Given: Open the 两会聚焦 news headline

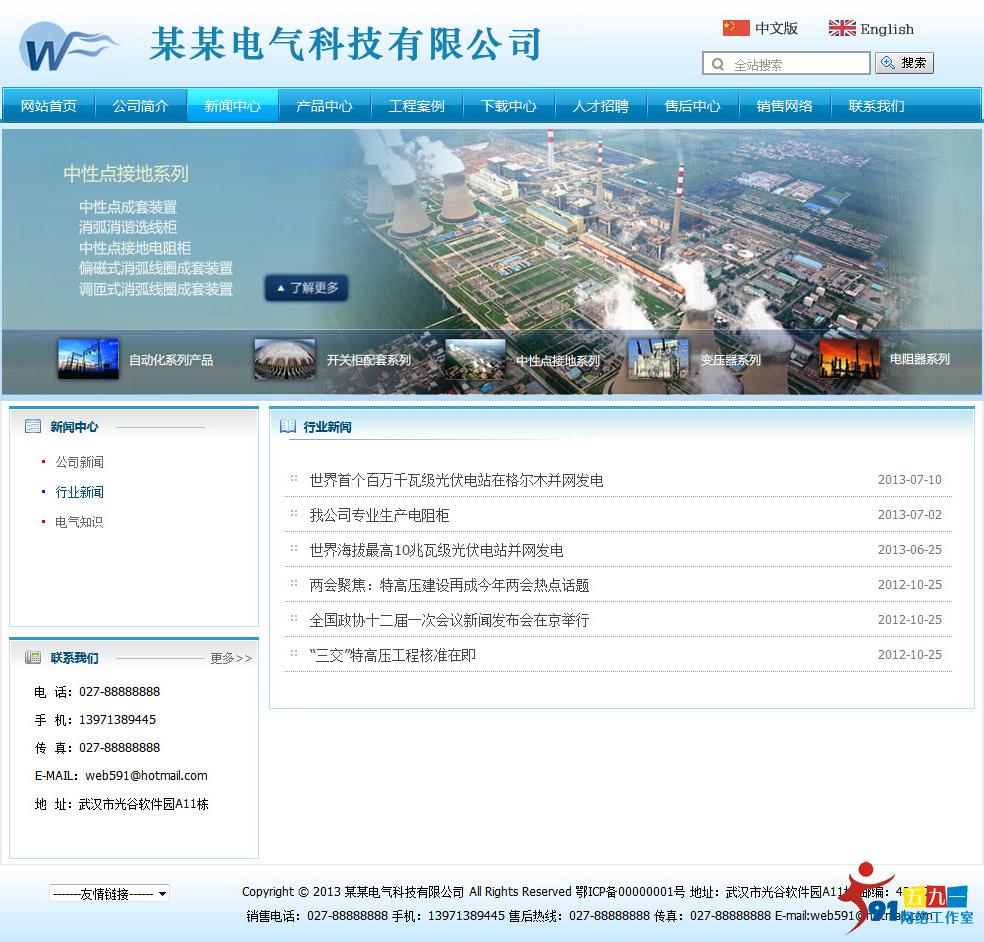Looking at the screenshot, I should [449, 585].
